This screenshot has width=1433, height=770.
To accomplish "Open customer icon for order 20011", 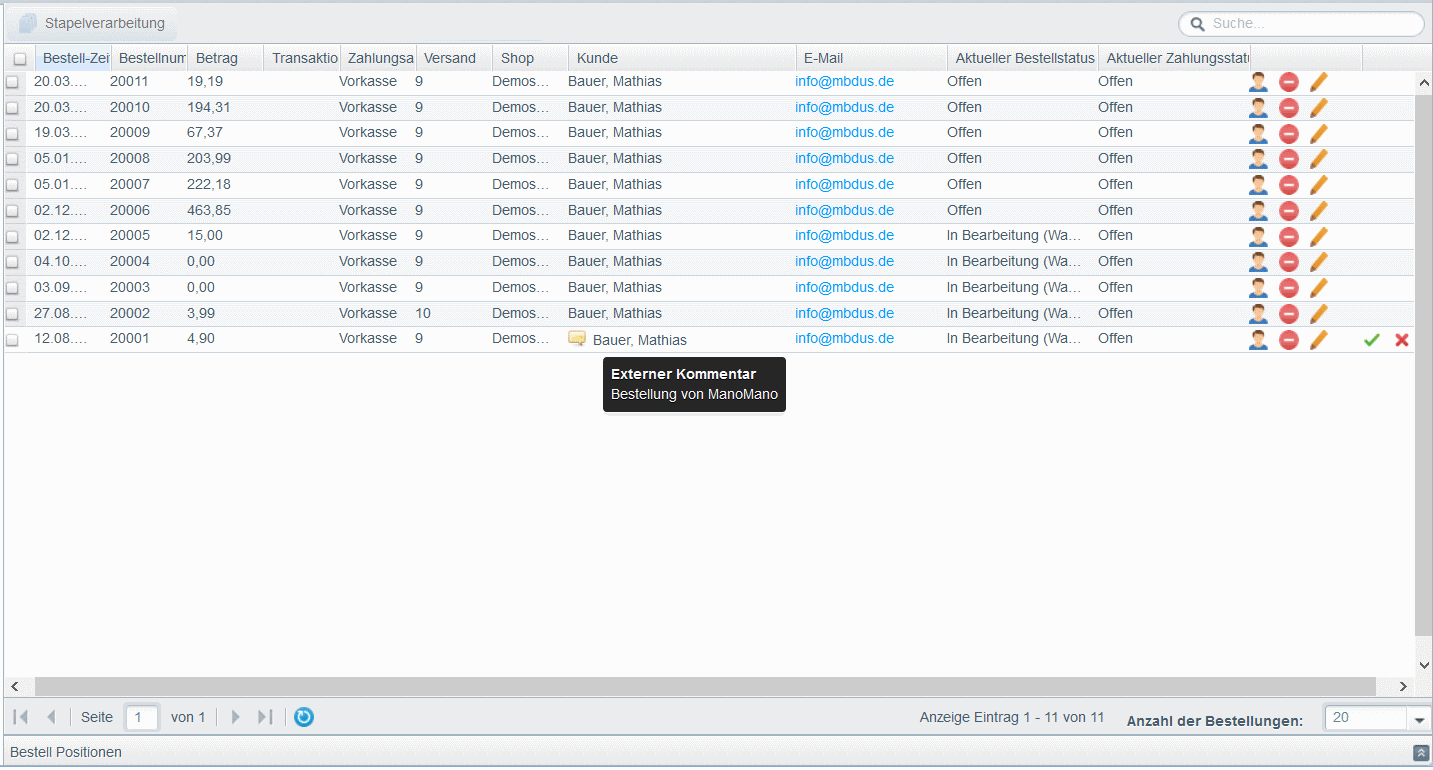I will point(1258,82).
